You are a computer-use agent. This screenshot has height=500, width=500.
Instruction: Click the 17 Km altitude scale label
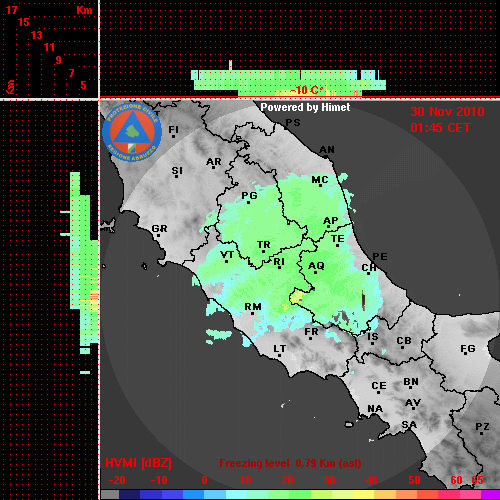click(x=12, y=10)
